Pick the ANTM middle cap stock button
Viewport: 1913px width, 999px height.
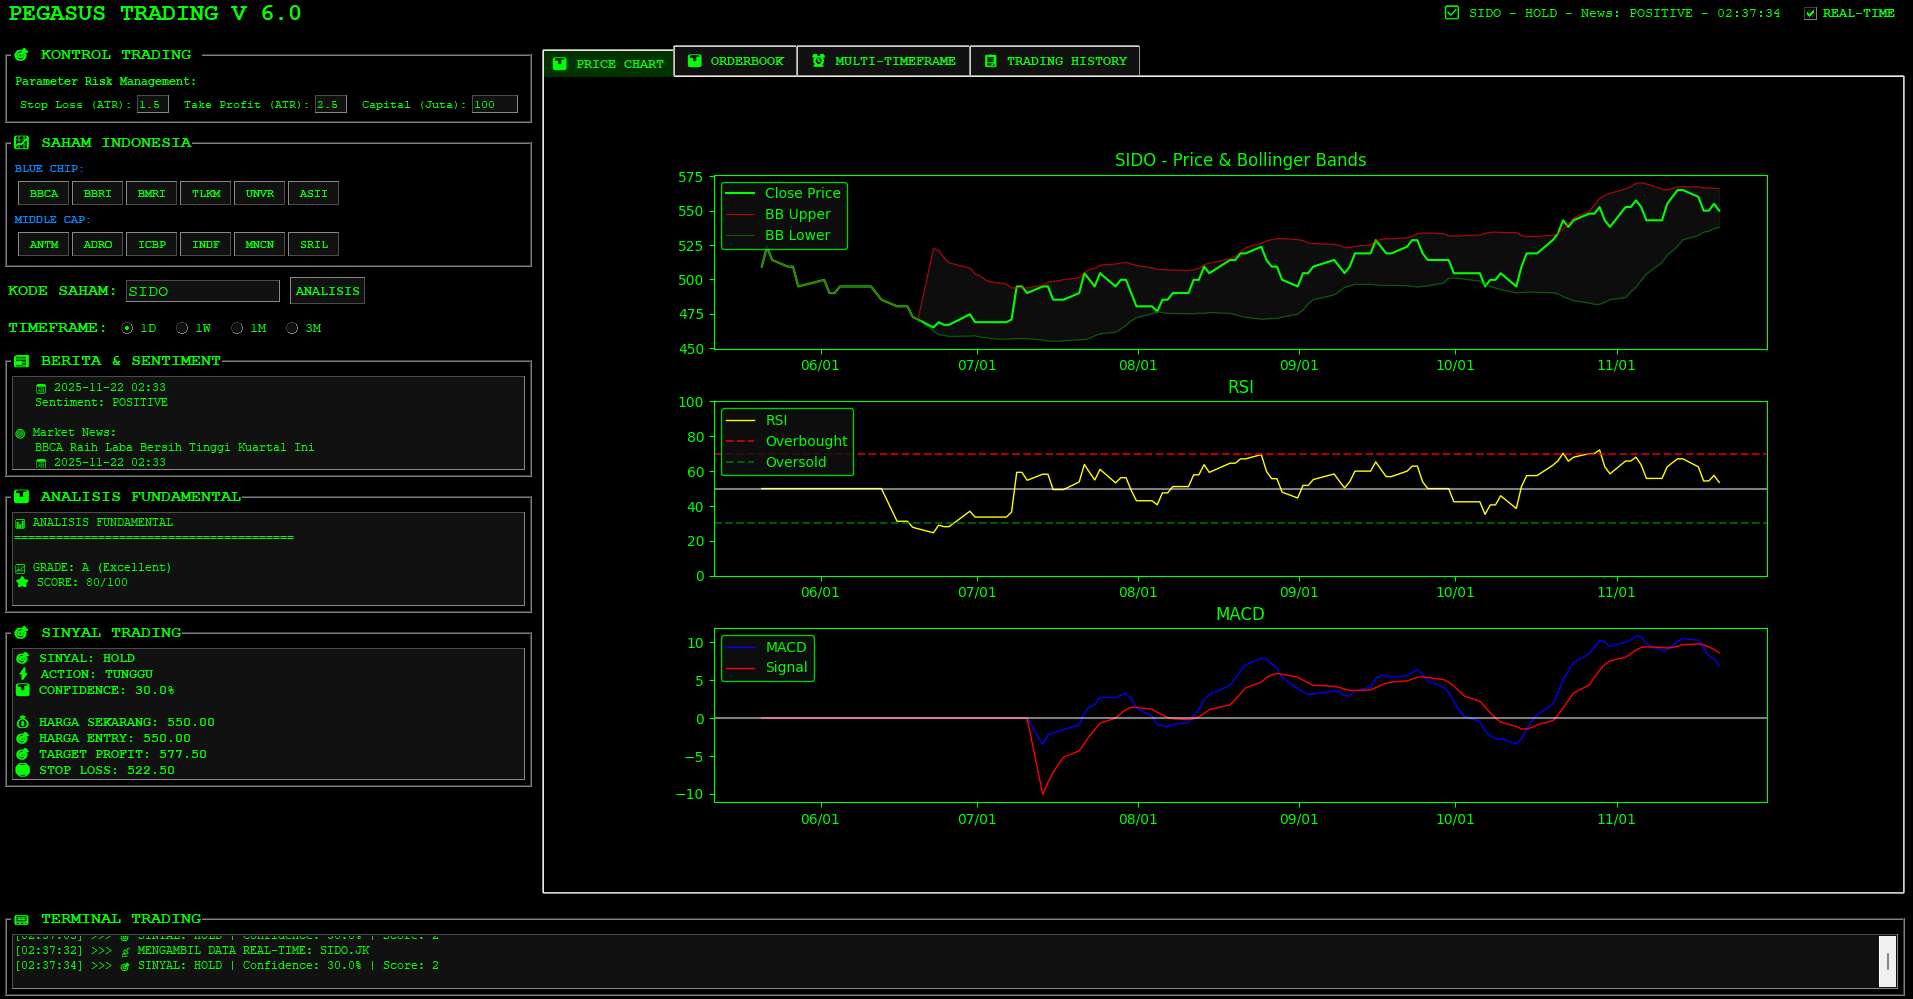[44, 244]
